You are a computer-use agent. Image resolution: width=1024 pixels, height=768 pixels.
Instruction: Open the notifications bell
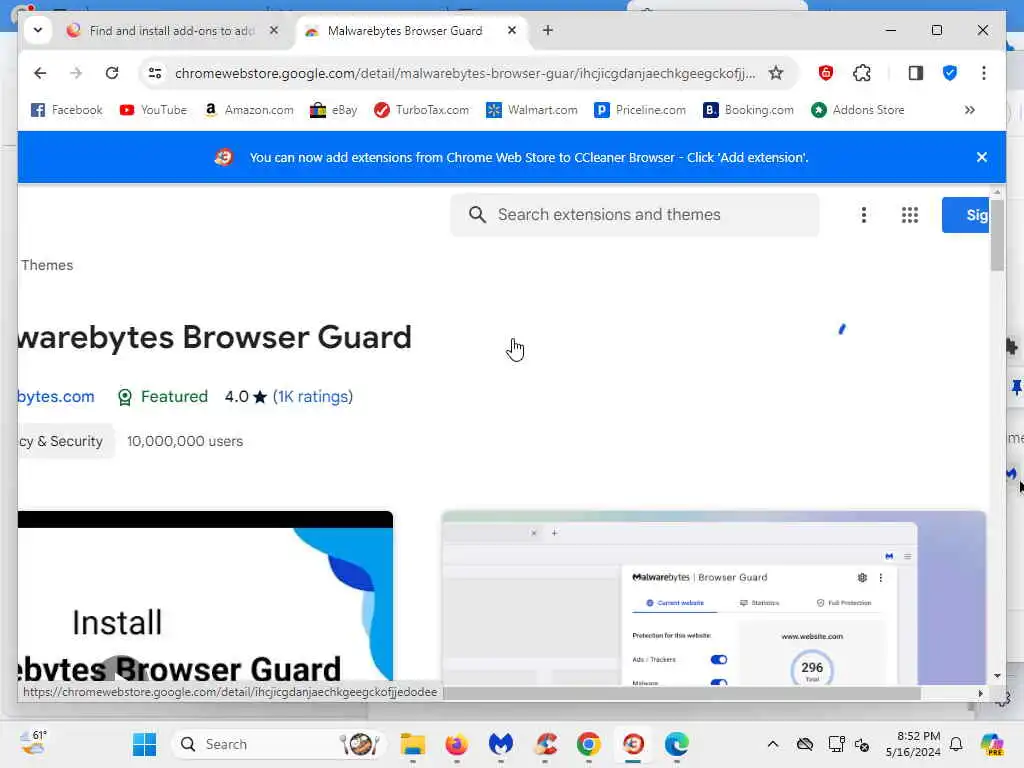[x=957, y=744]
